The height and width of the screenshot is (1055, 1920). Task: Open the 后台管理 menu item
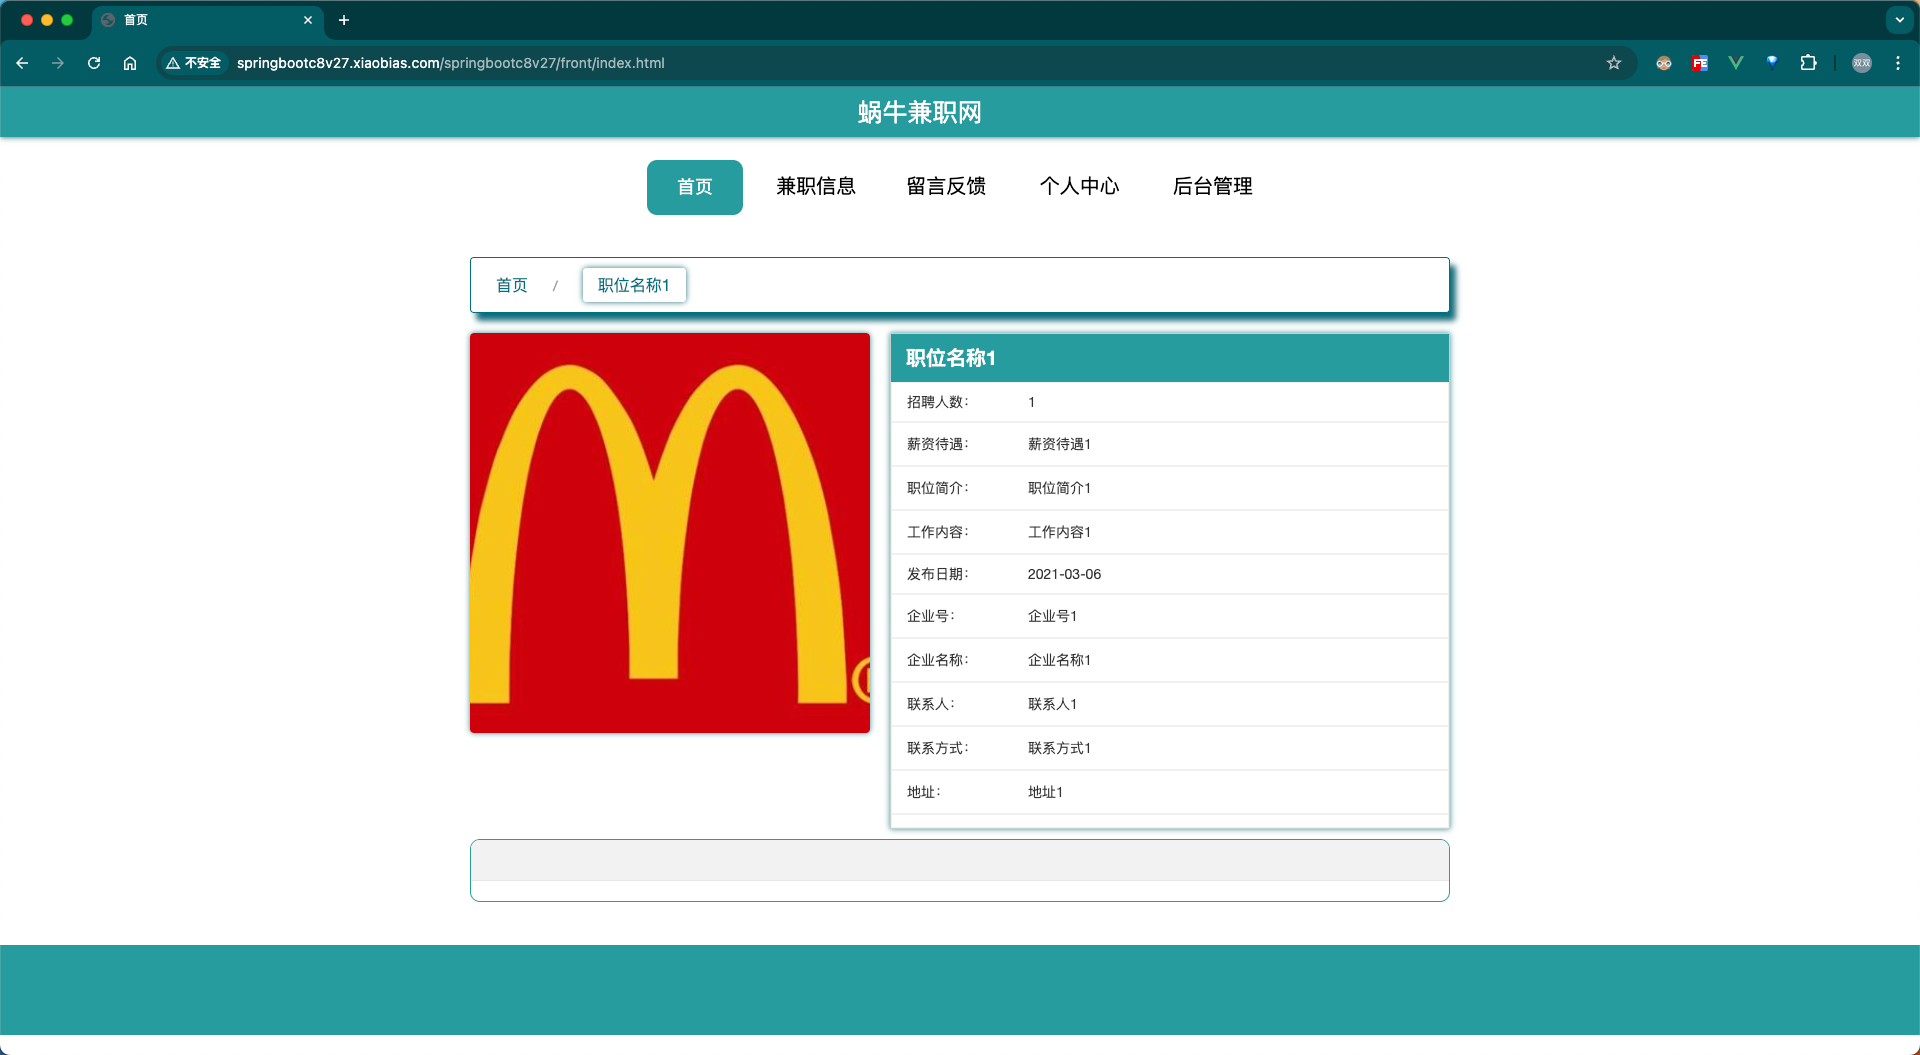pyautogui.click(x=1213, y=186)
